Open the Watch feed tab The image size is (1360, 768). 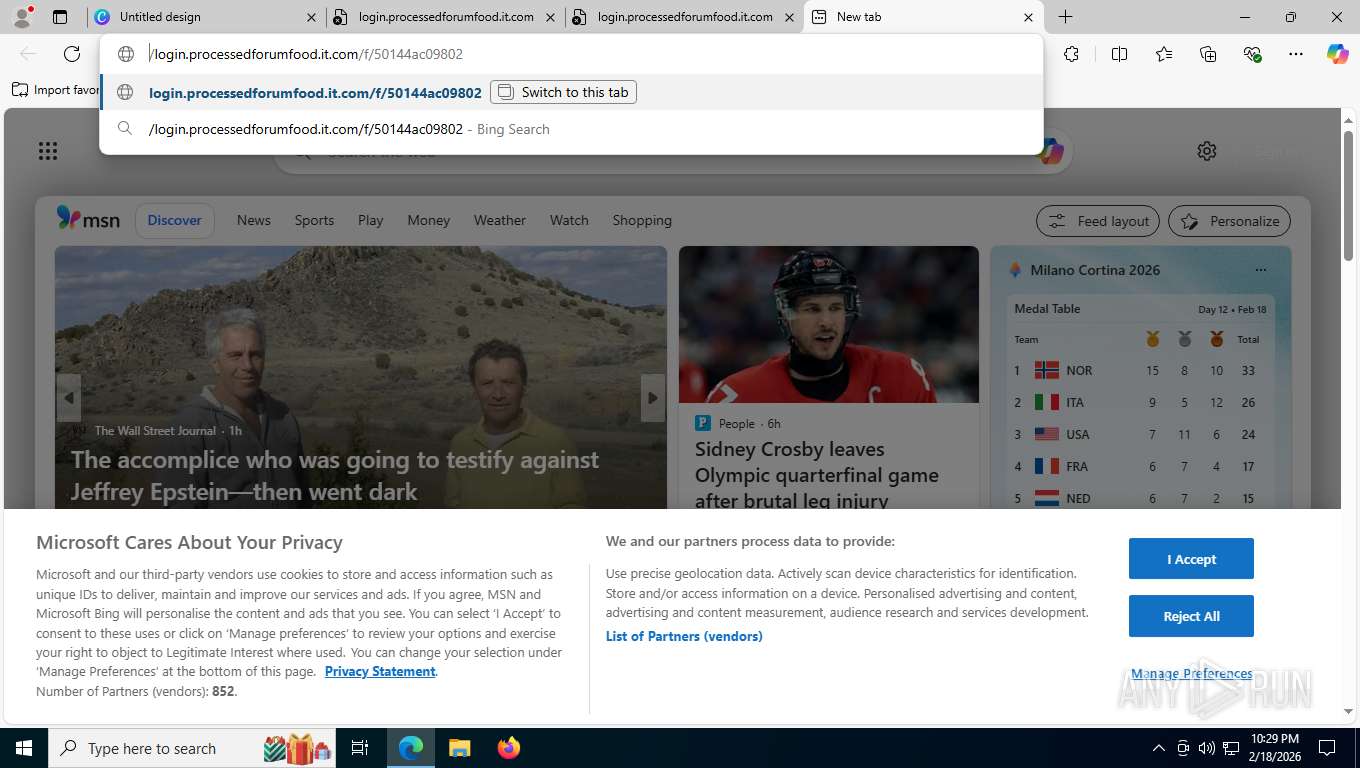(569, 220)
